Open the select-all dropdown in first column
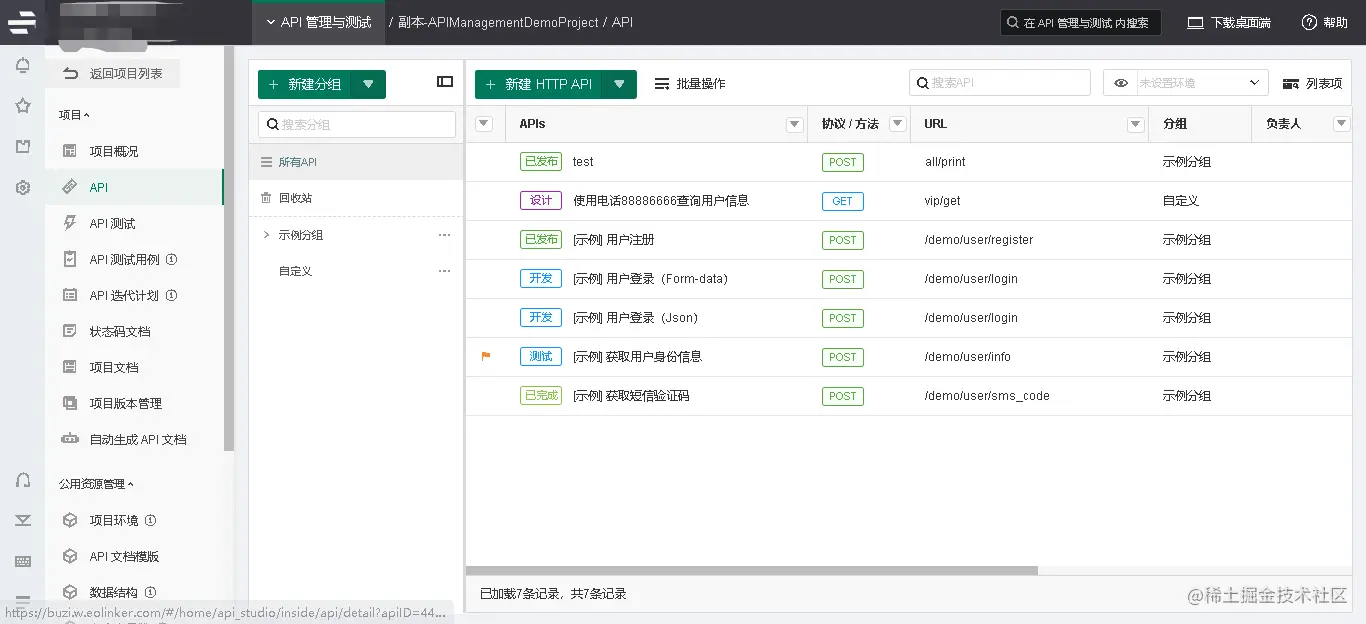 [x=484, y=124]
